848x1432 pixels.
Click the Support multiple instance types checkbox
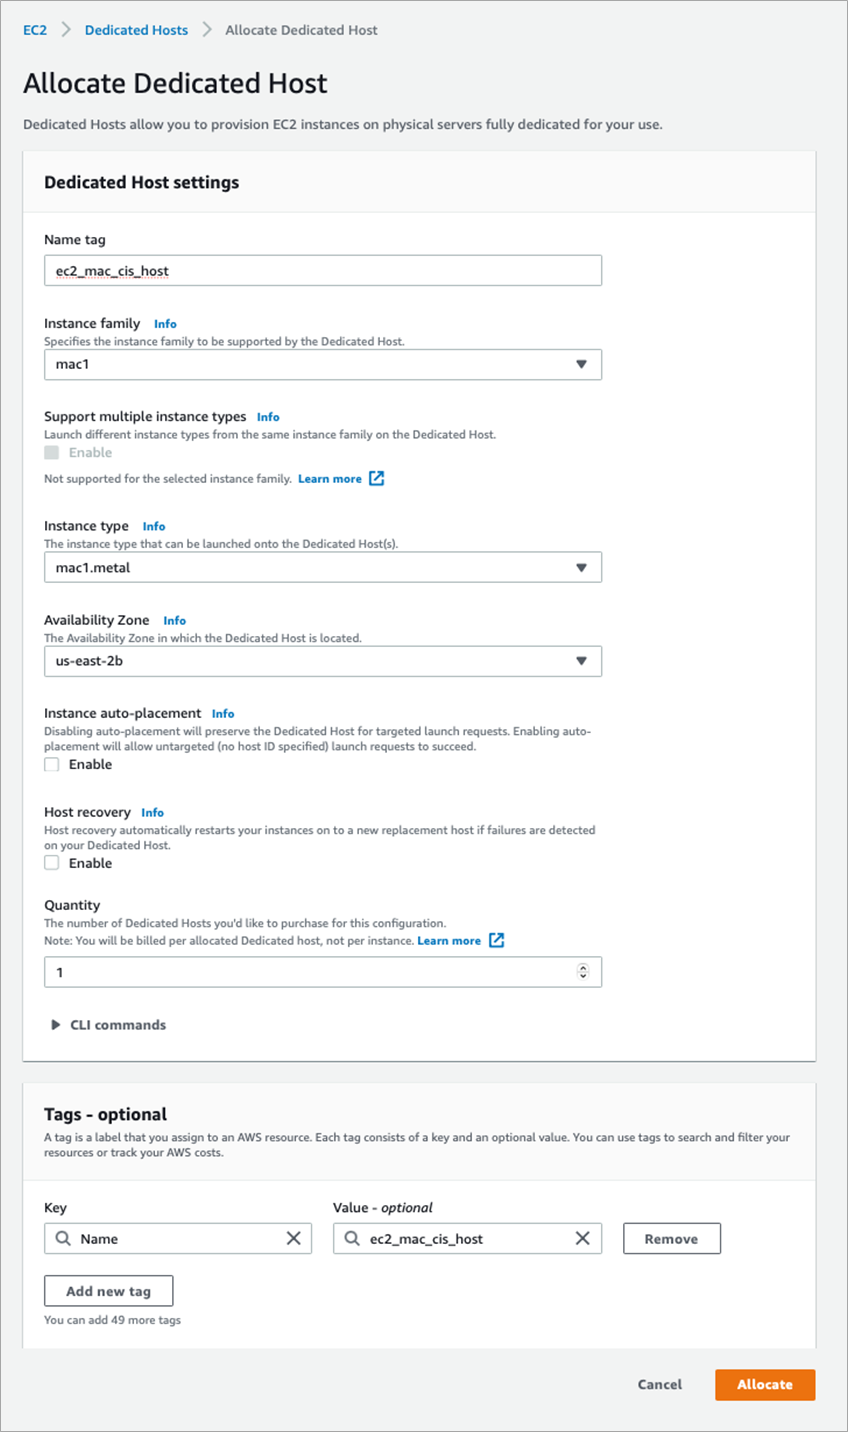(52, 453)
